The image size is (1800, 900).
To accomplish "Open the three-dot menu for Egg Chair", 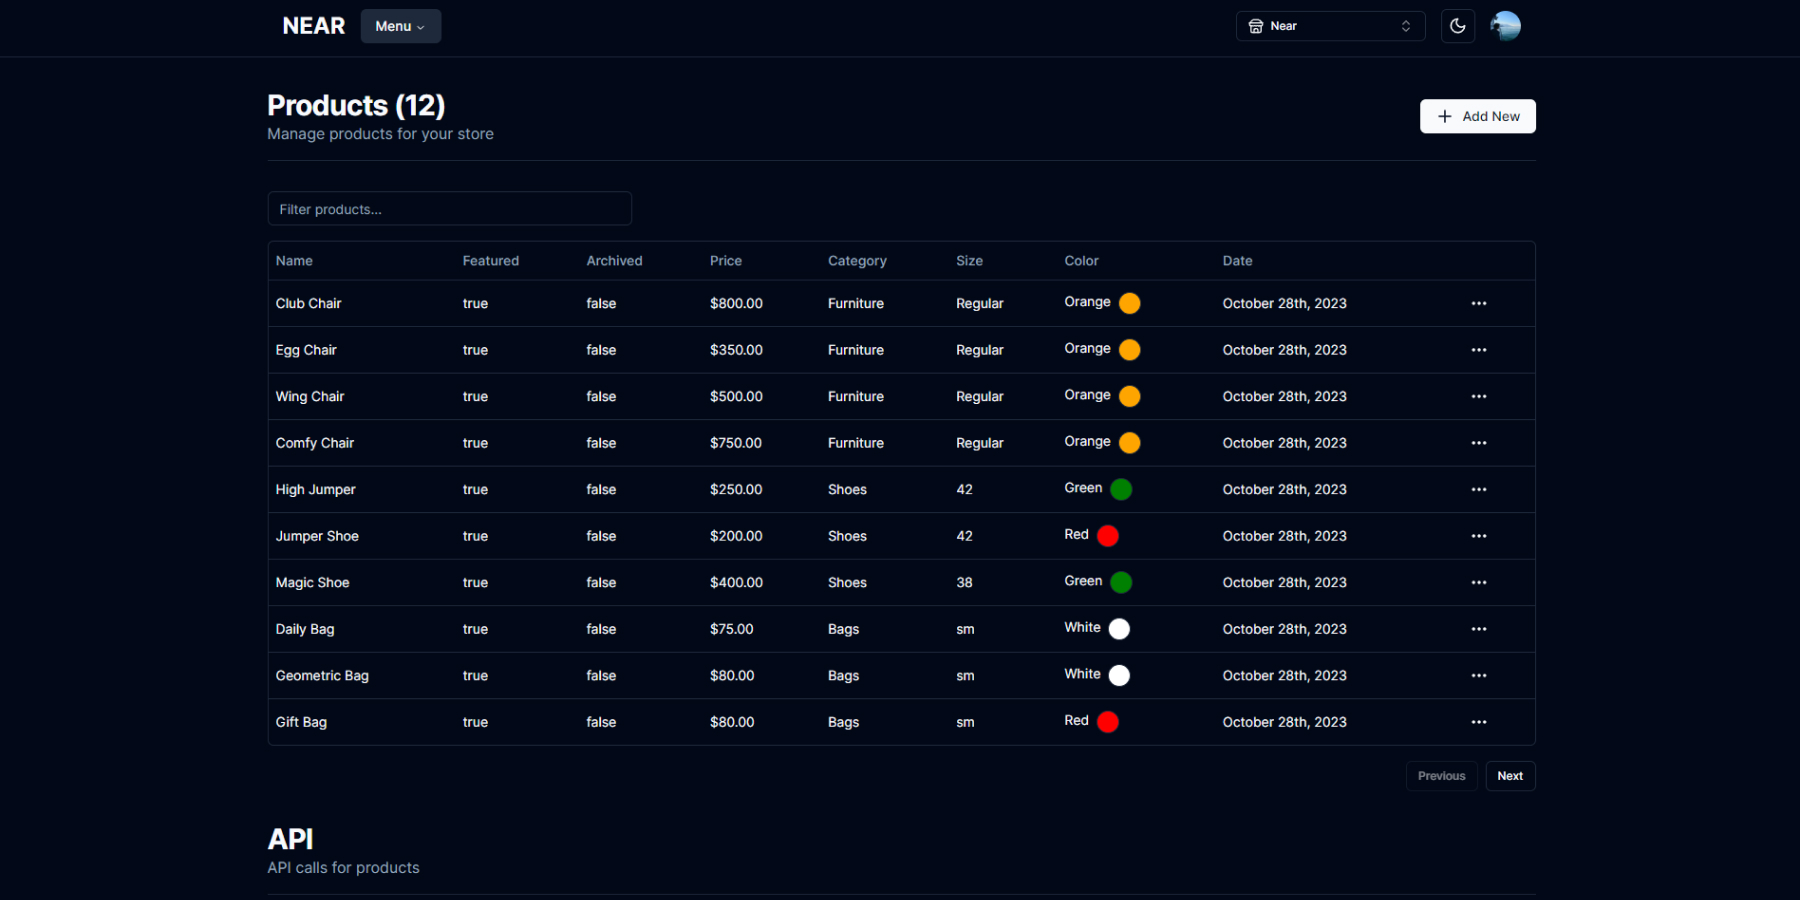I will click(1478, 350).
